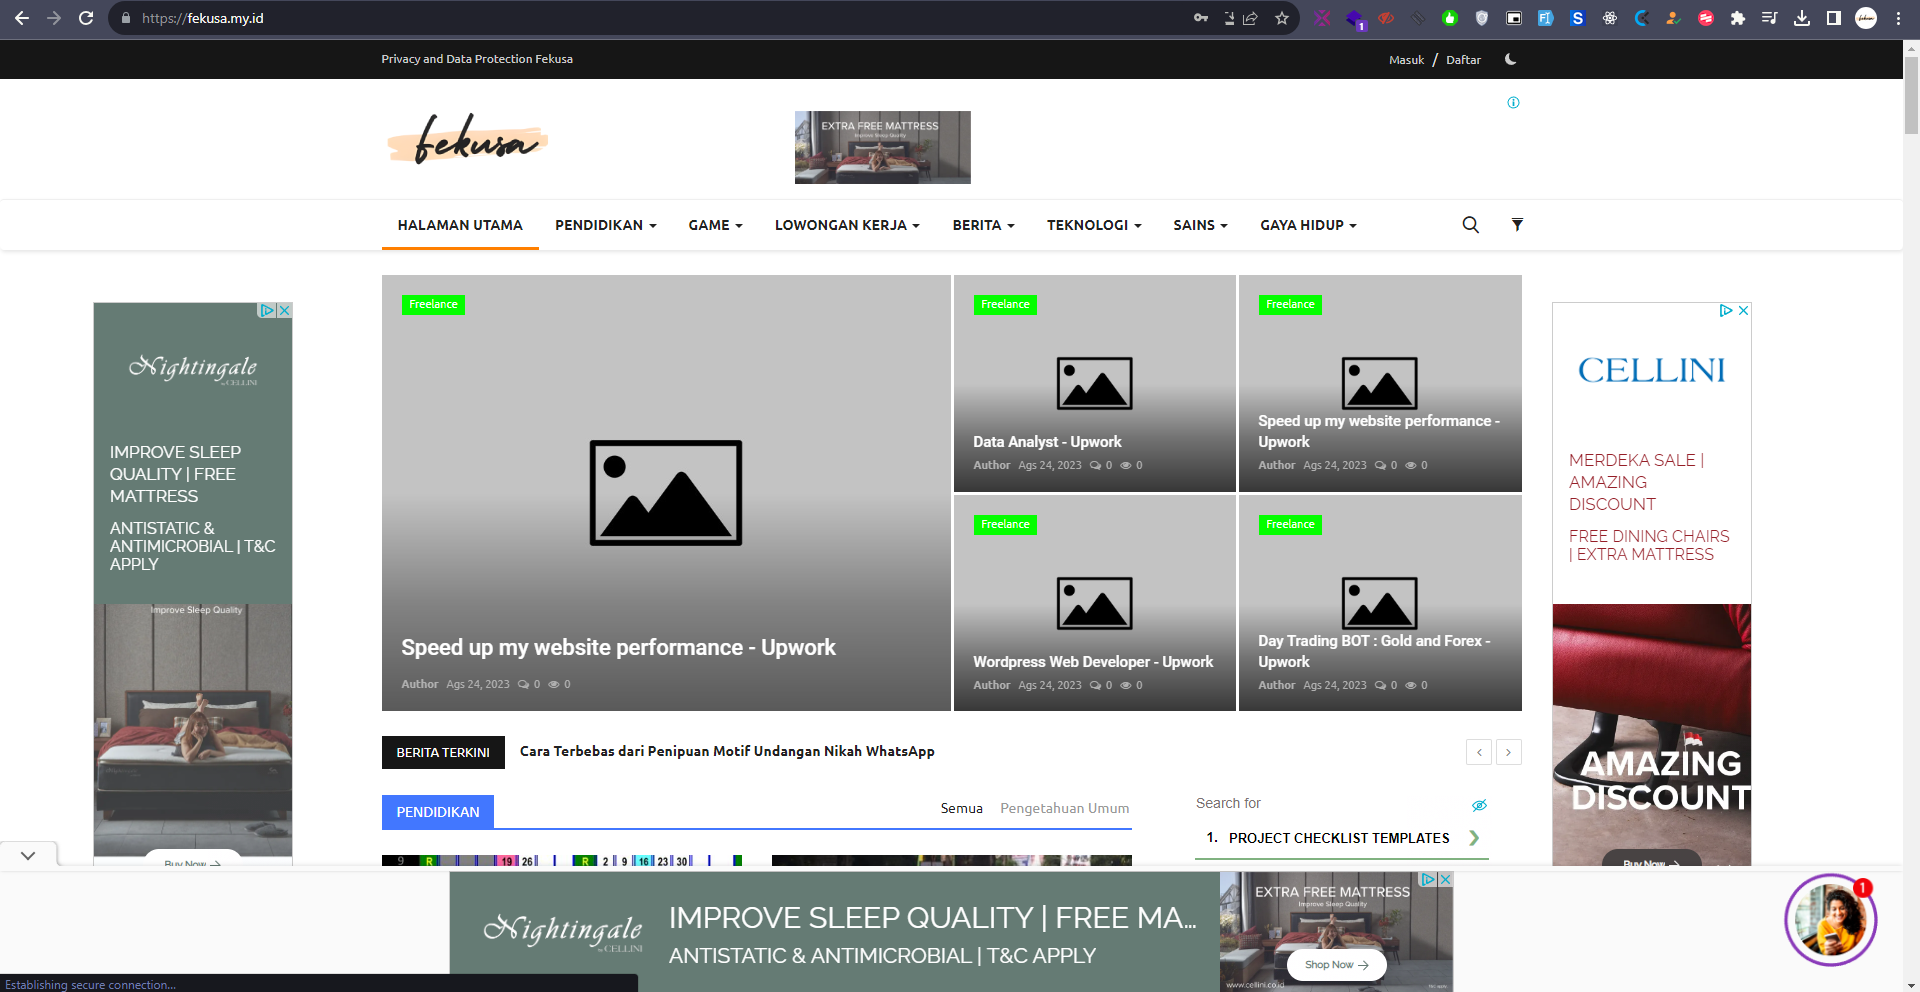Select the Pengetahuan Umum tab
Screen dimensions: 1920x992
pos(1064,809)
